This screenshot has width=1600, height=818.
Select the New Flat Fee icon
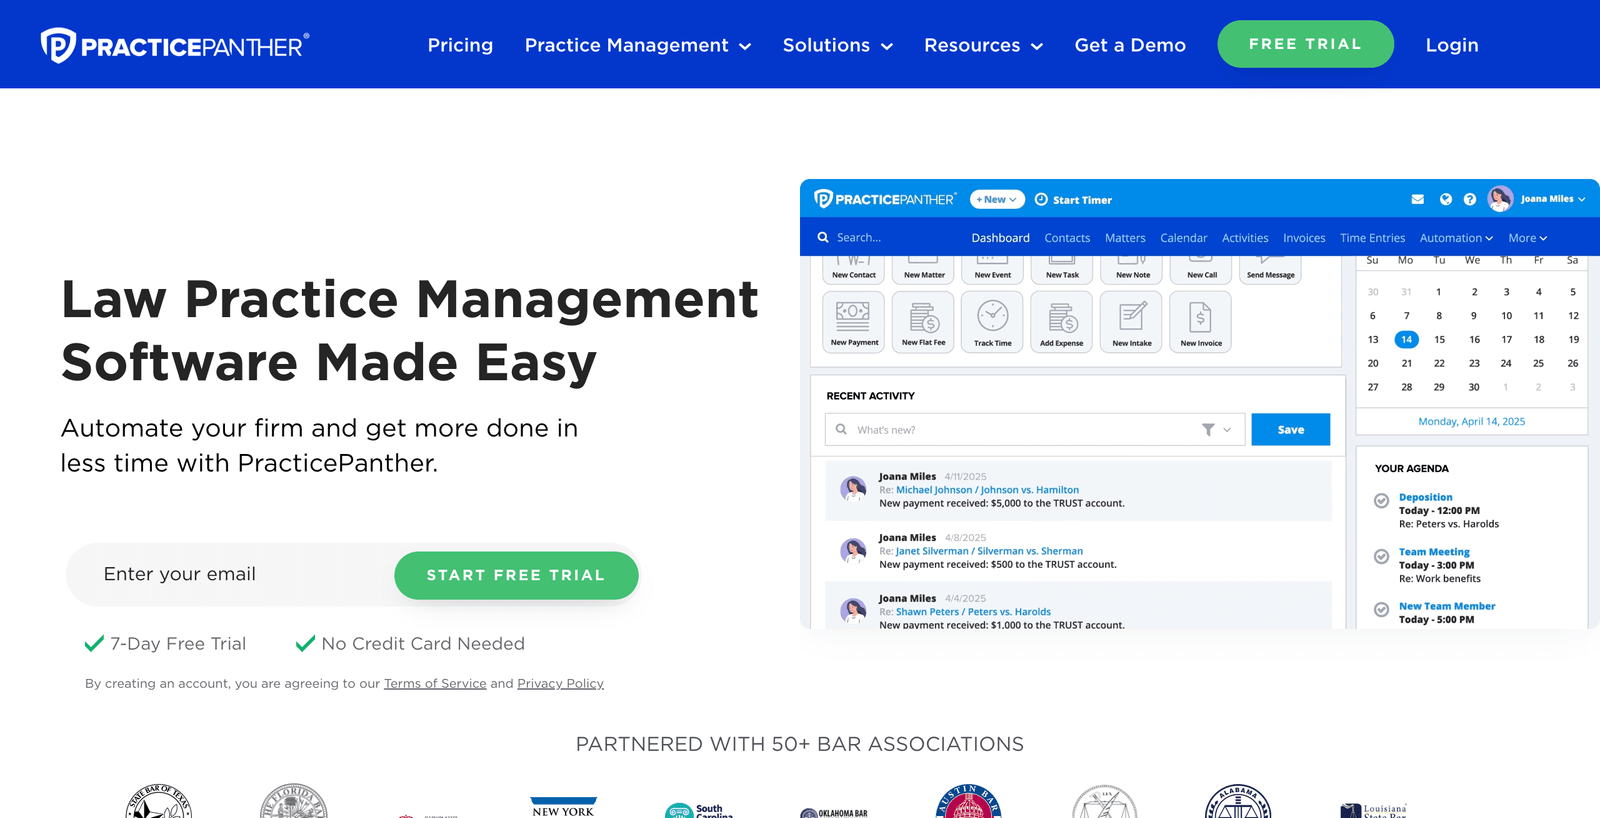point(923,319)
